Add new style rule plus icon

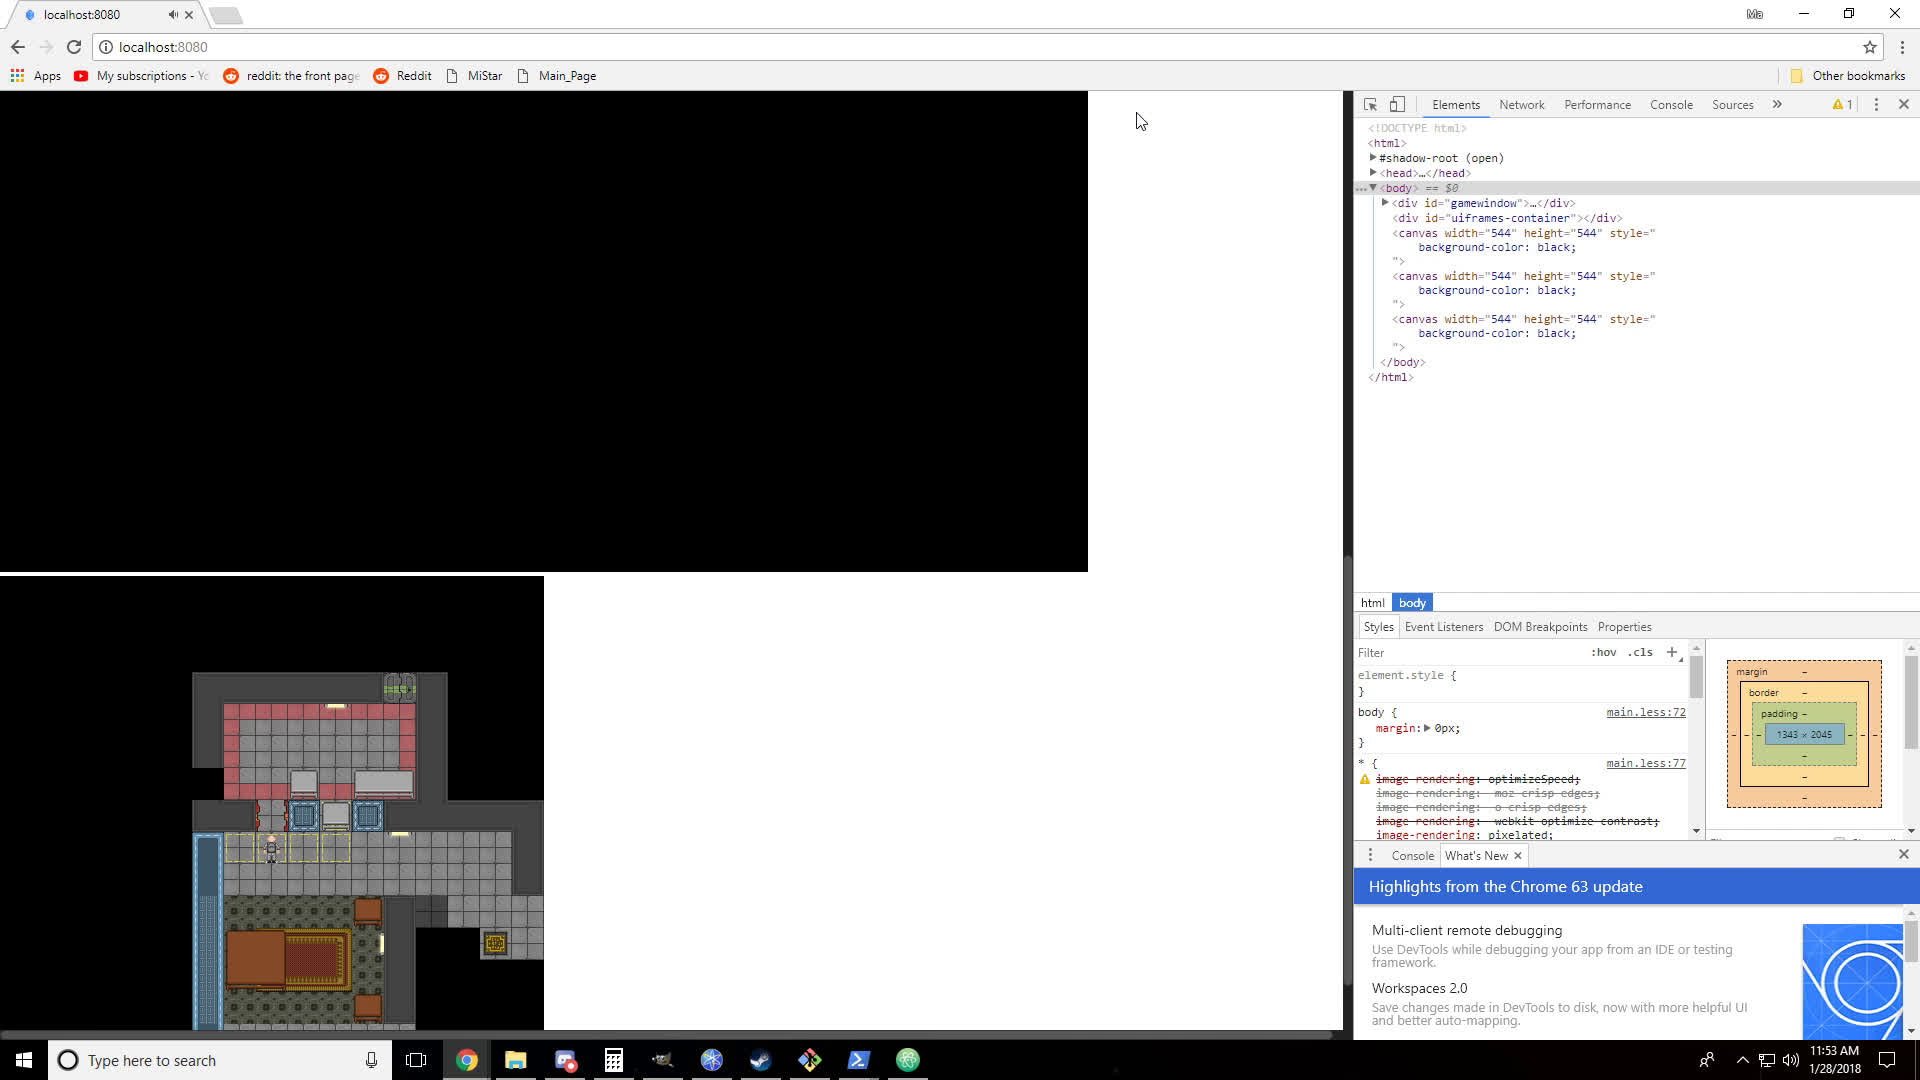point(1671,652)
